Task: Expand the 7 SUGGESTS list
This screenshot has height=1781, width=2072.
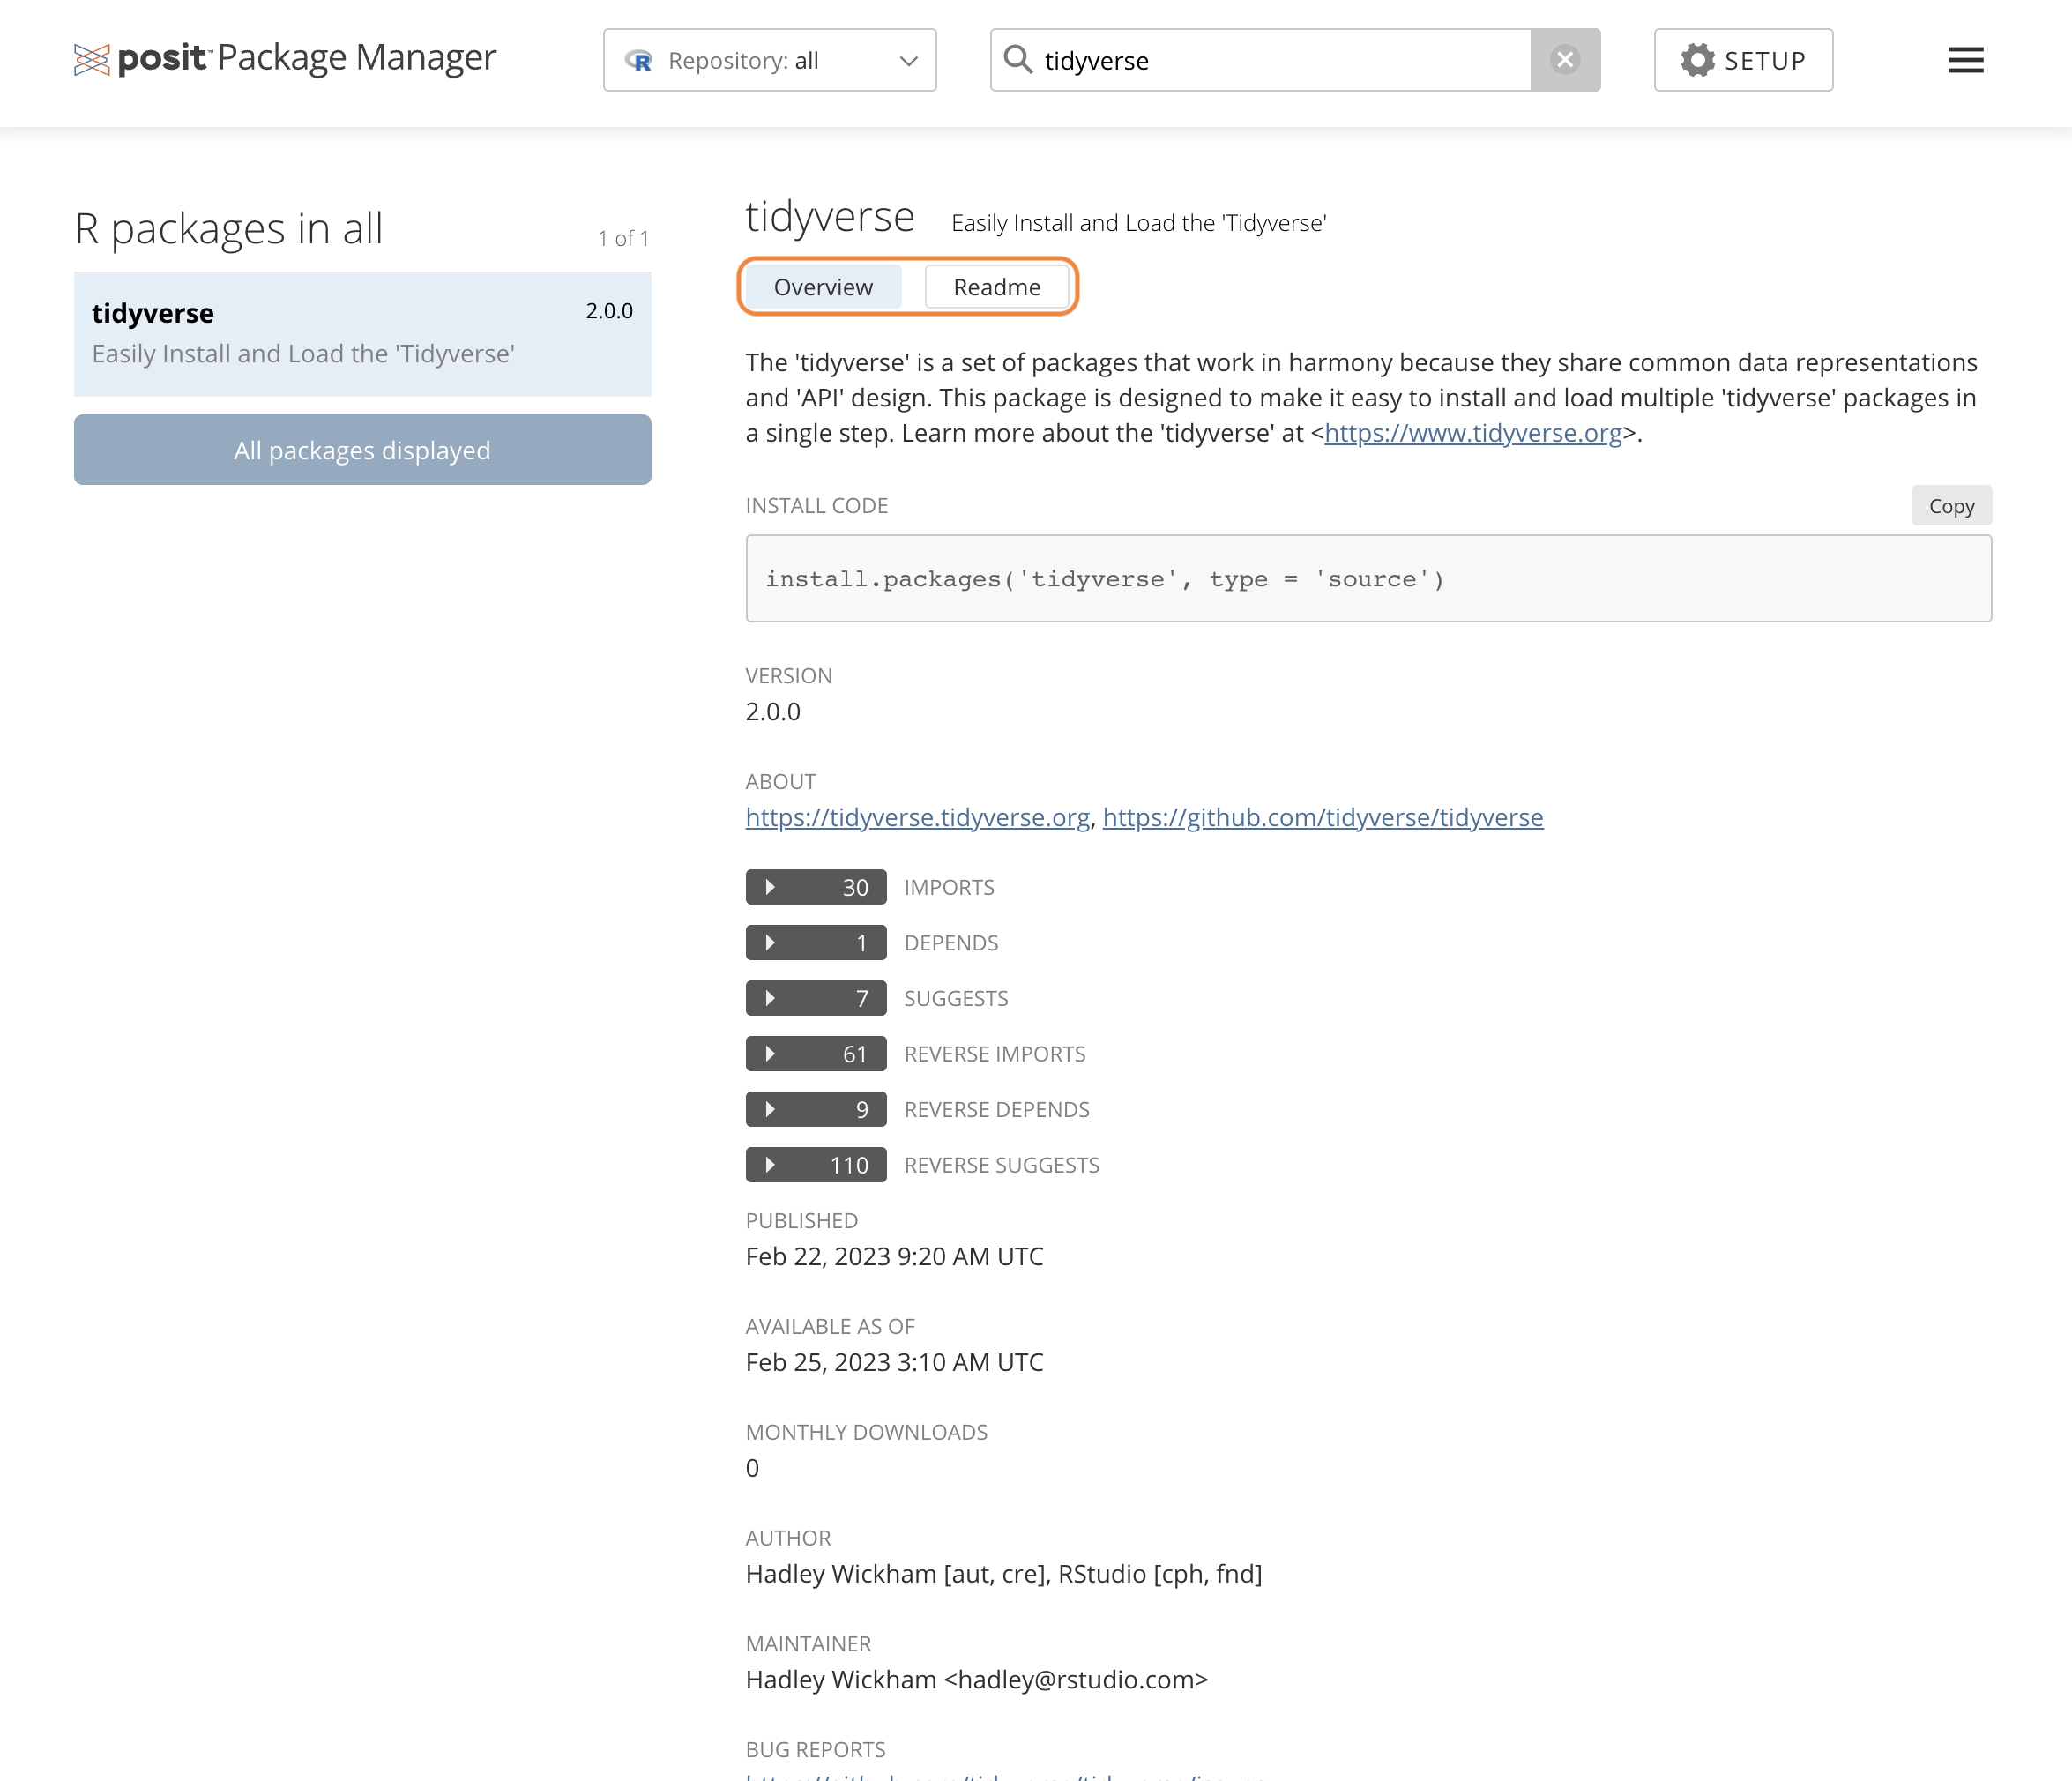Action: (x=815, y=998)
